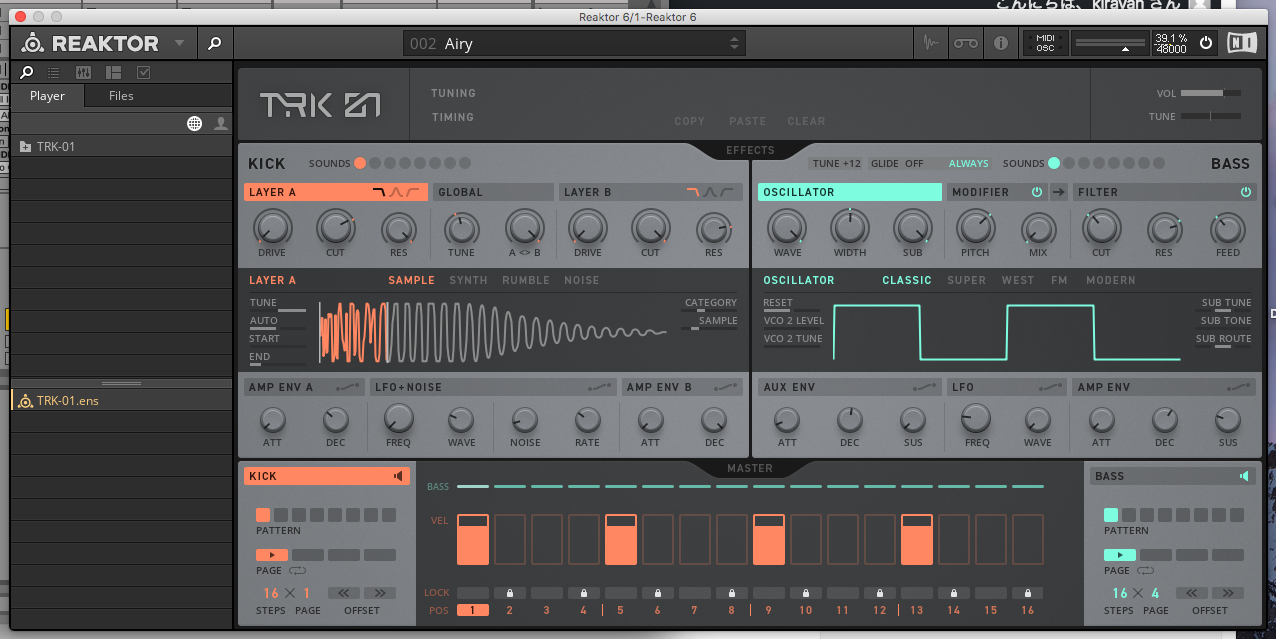Click the AMP ENV A envelope shape icon
This screenshot has width=1276, height=639.
[x=349, y=387]
